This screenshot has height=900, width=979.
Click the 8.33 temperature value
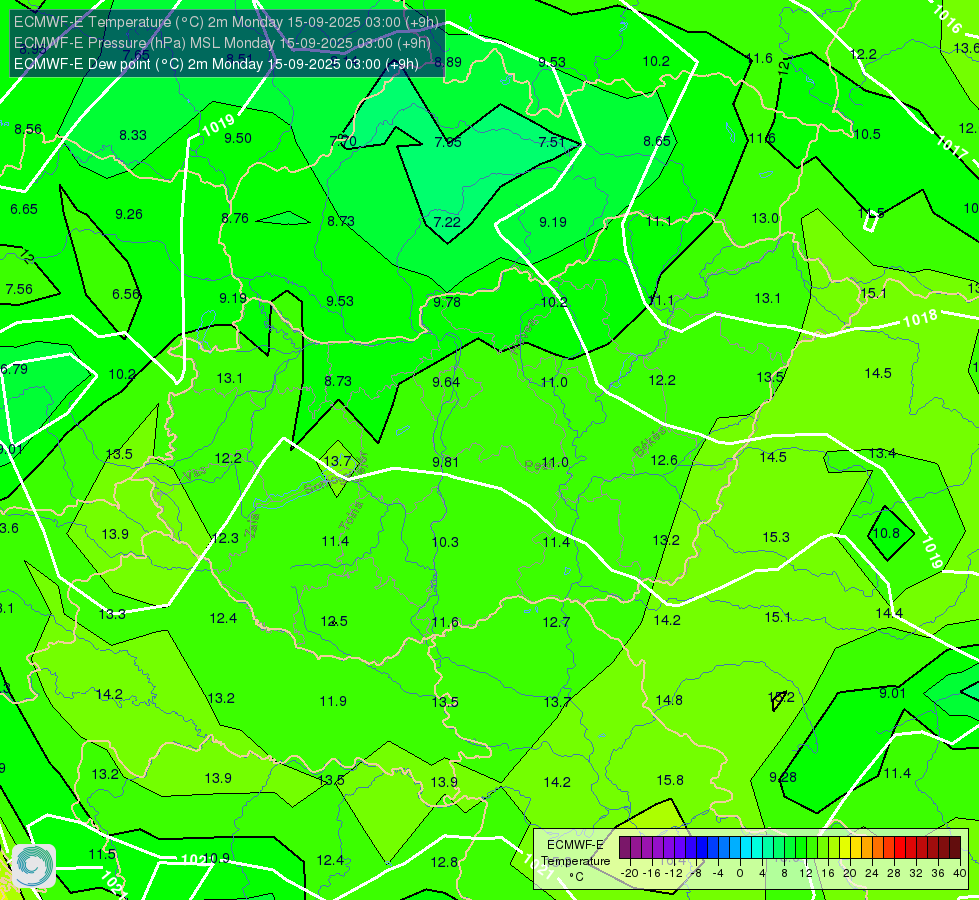pos(133,135)
